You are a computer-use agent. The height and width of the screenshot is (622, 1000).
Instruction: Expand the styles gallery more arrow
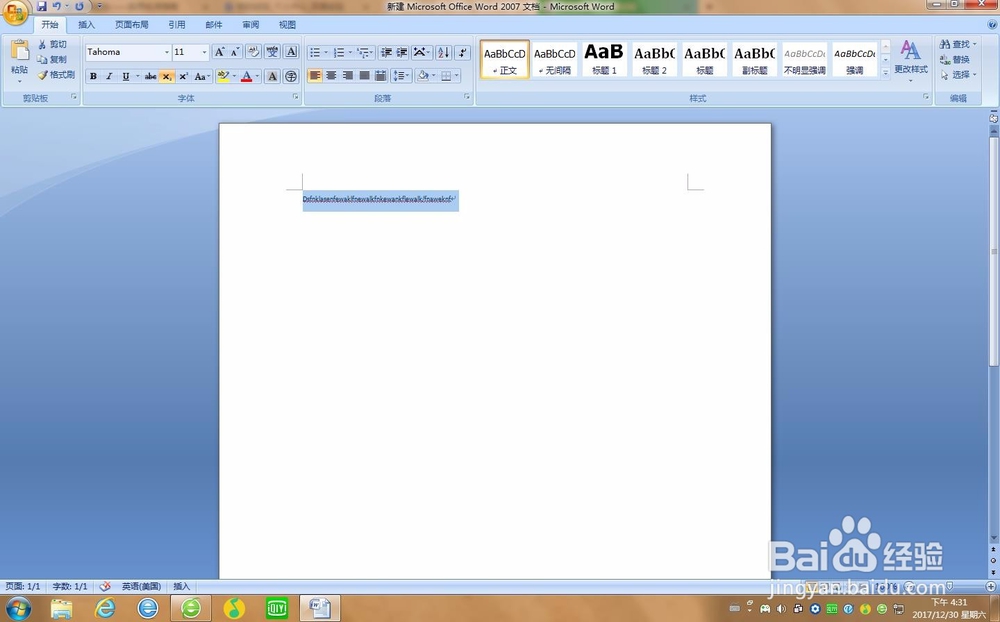[x=885, y=73]
